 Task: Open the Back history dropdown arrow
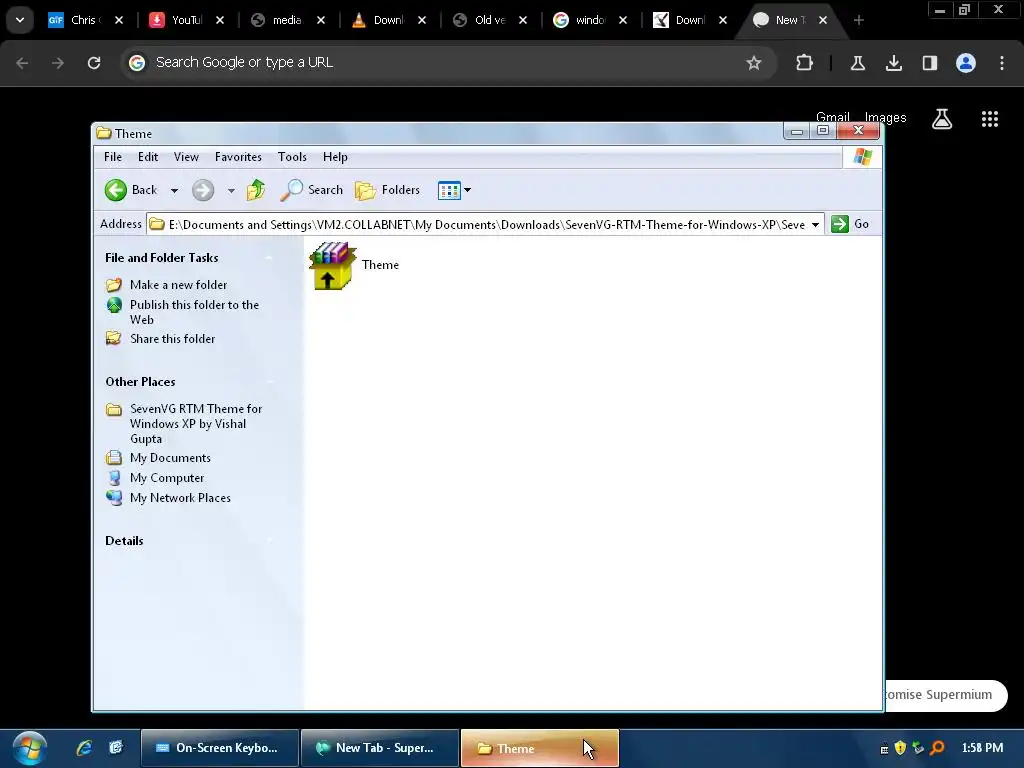[174, 191]
